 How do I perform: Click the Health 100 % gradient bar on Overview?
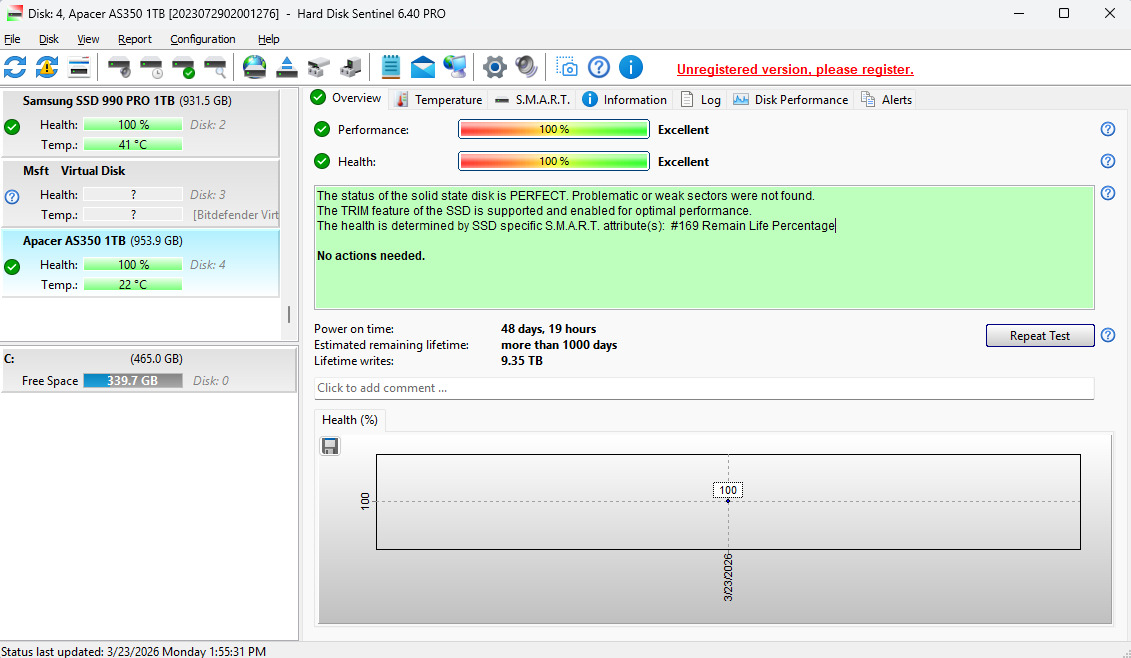coord(554,161)
